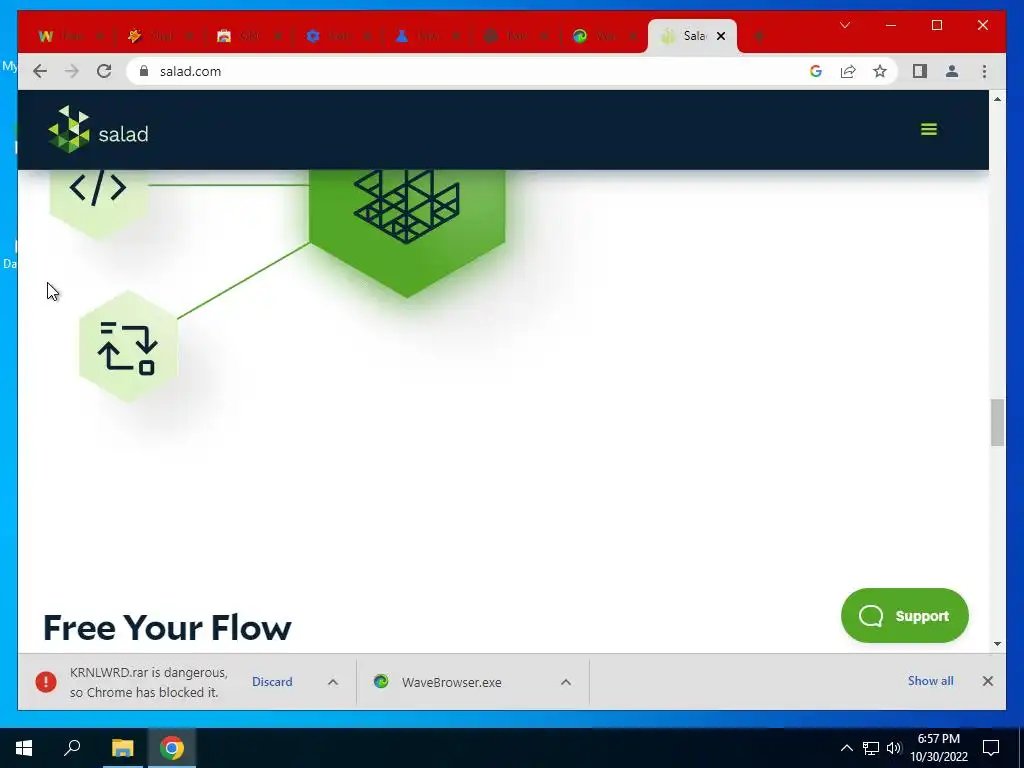Open the taskbar clock and date

[939, 748]
